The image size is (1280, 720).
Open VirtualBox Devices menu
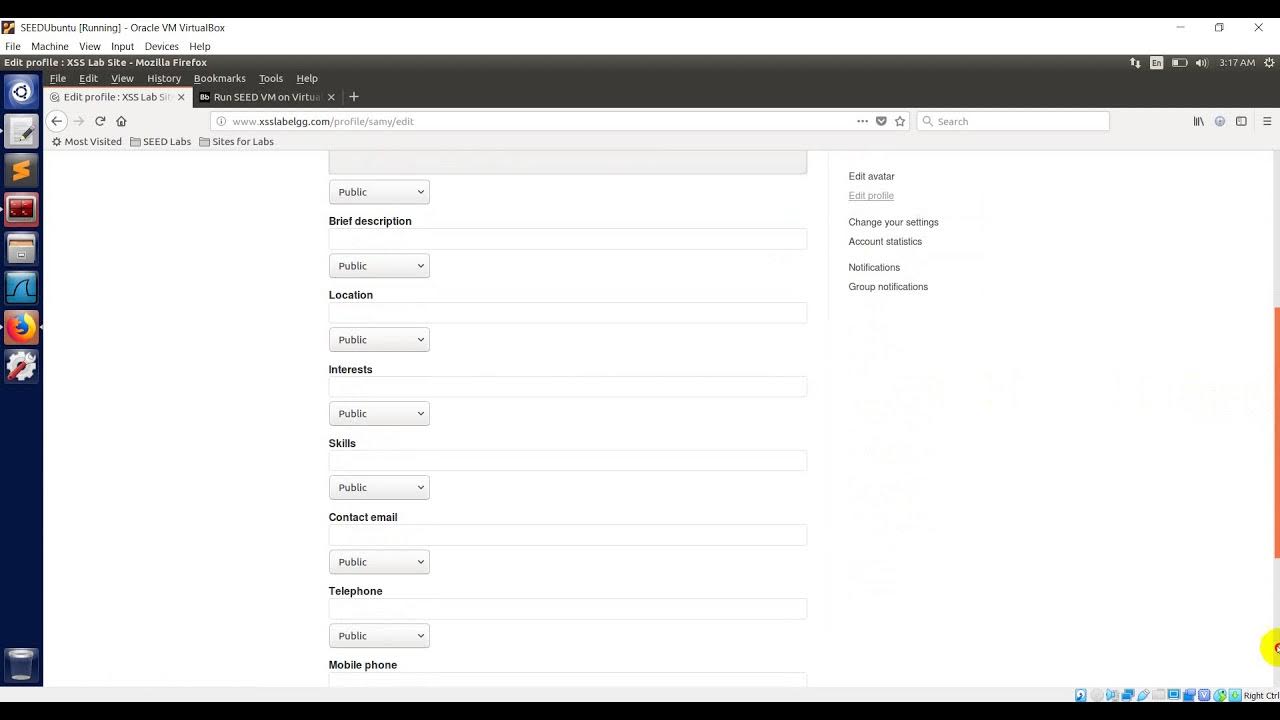pos(161,46)
